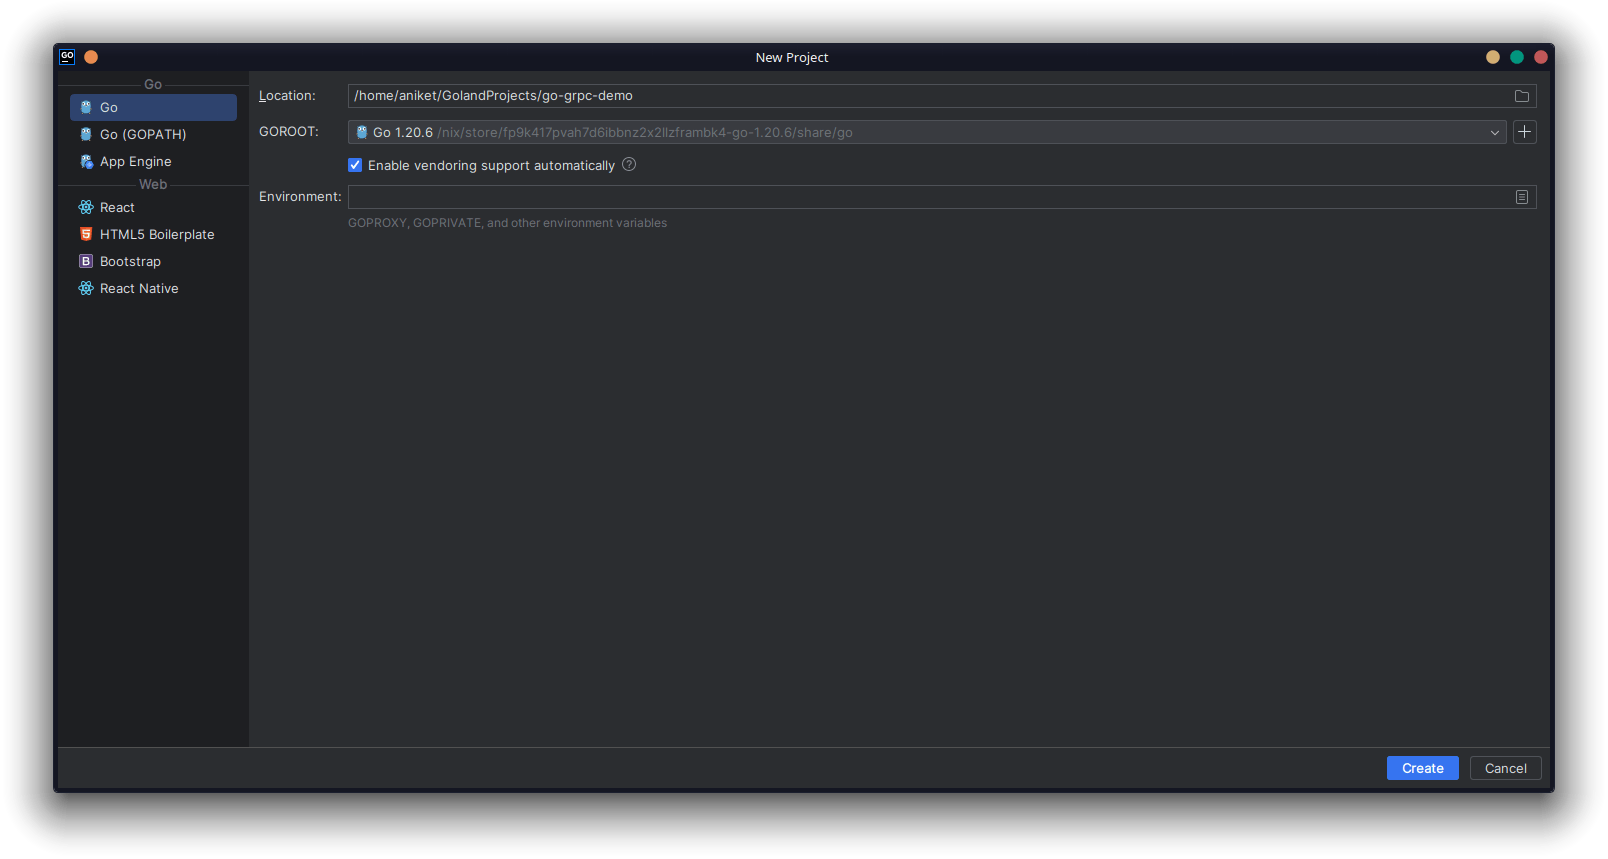Click the vendoring help question mark icon
The image size is (1608, 859).
click(629, 165)
